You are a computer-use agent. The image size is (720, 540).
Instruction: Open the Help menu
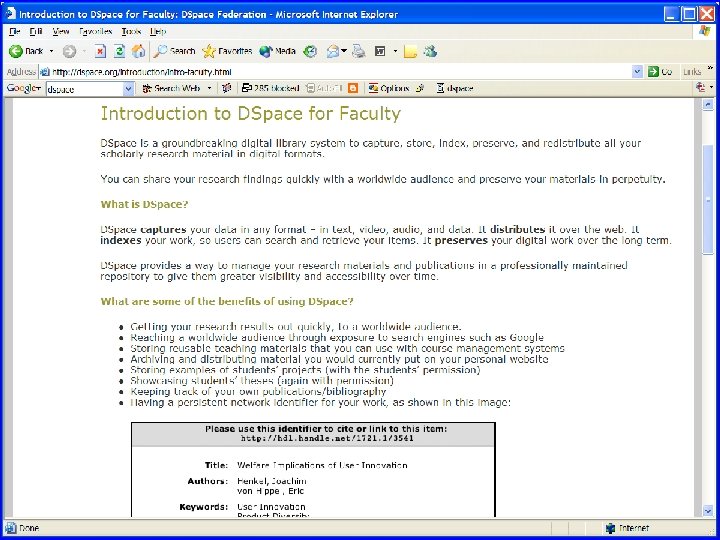pos(158,32)
